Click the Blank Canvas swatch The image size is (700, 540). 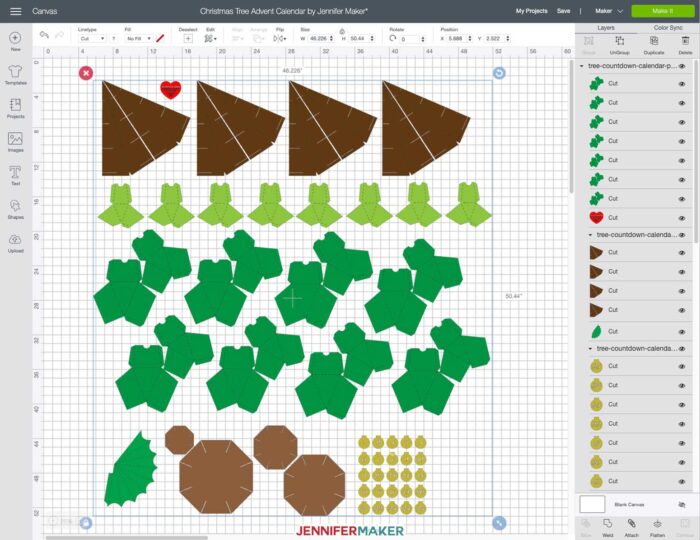(592, 504)
